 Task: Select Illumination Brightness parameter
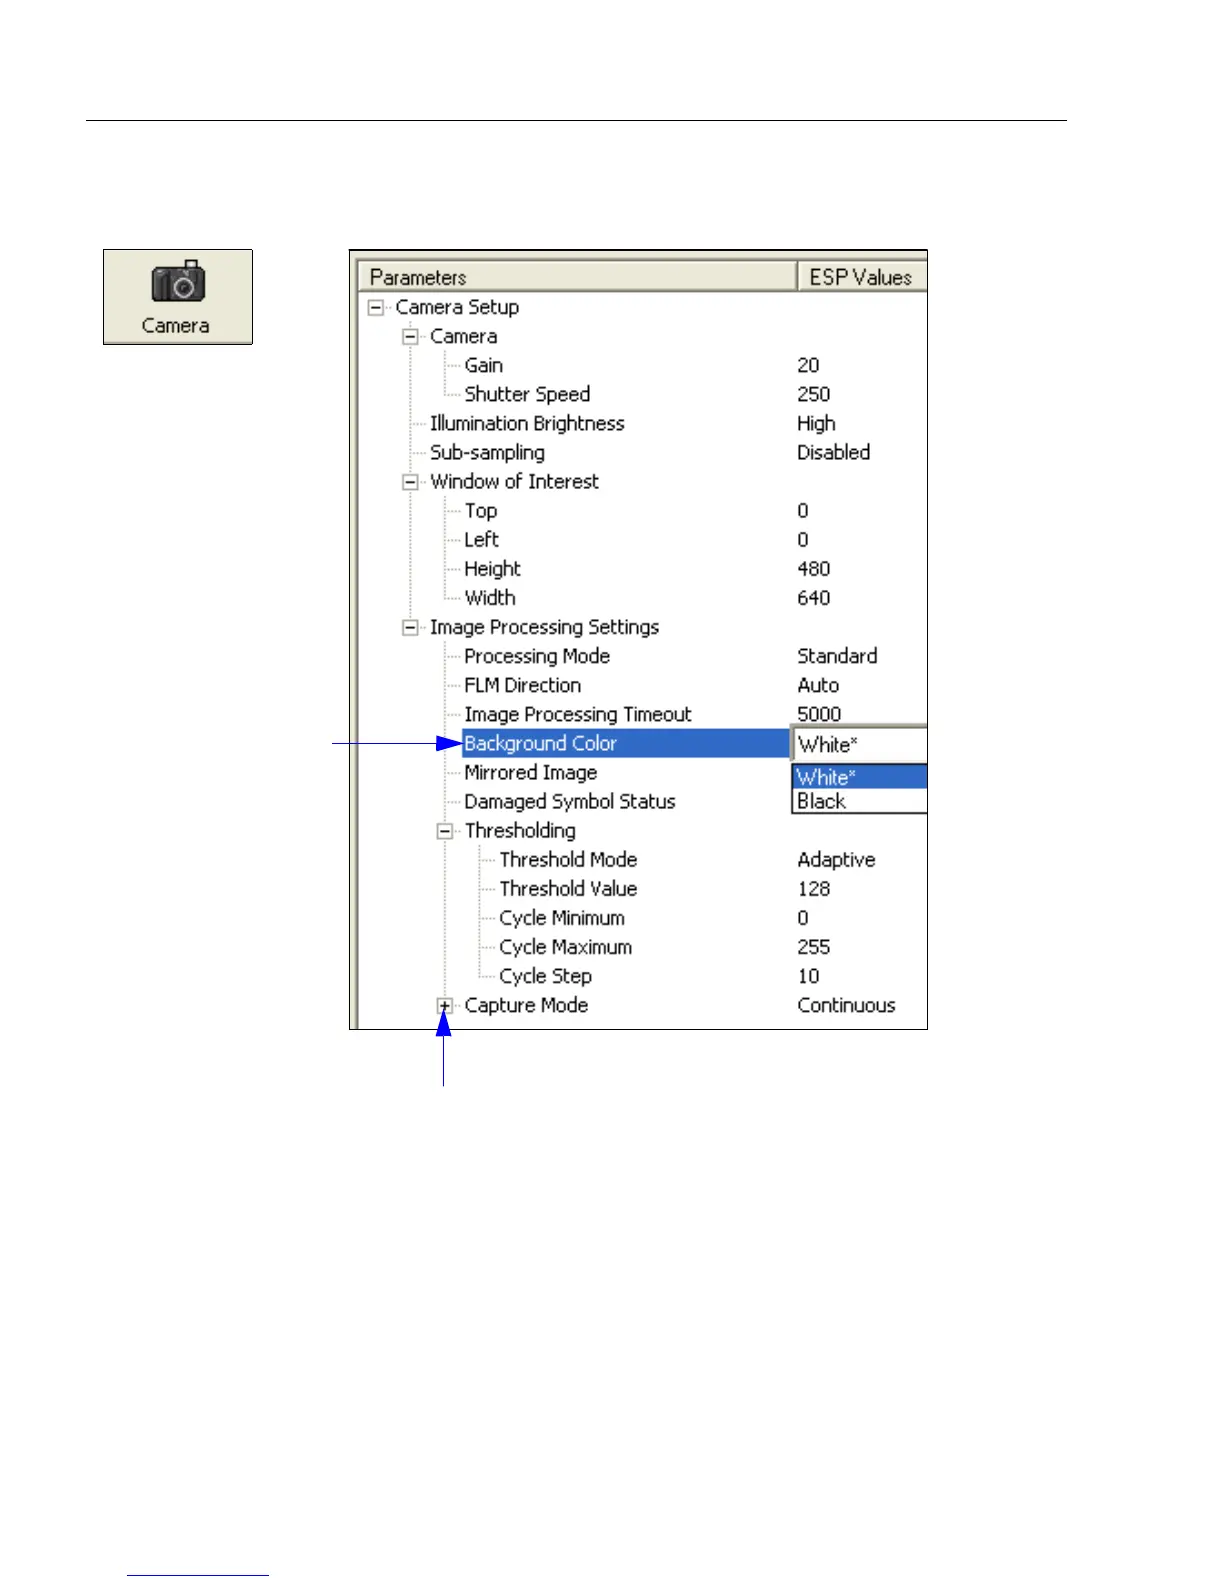[527, 424]
